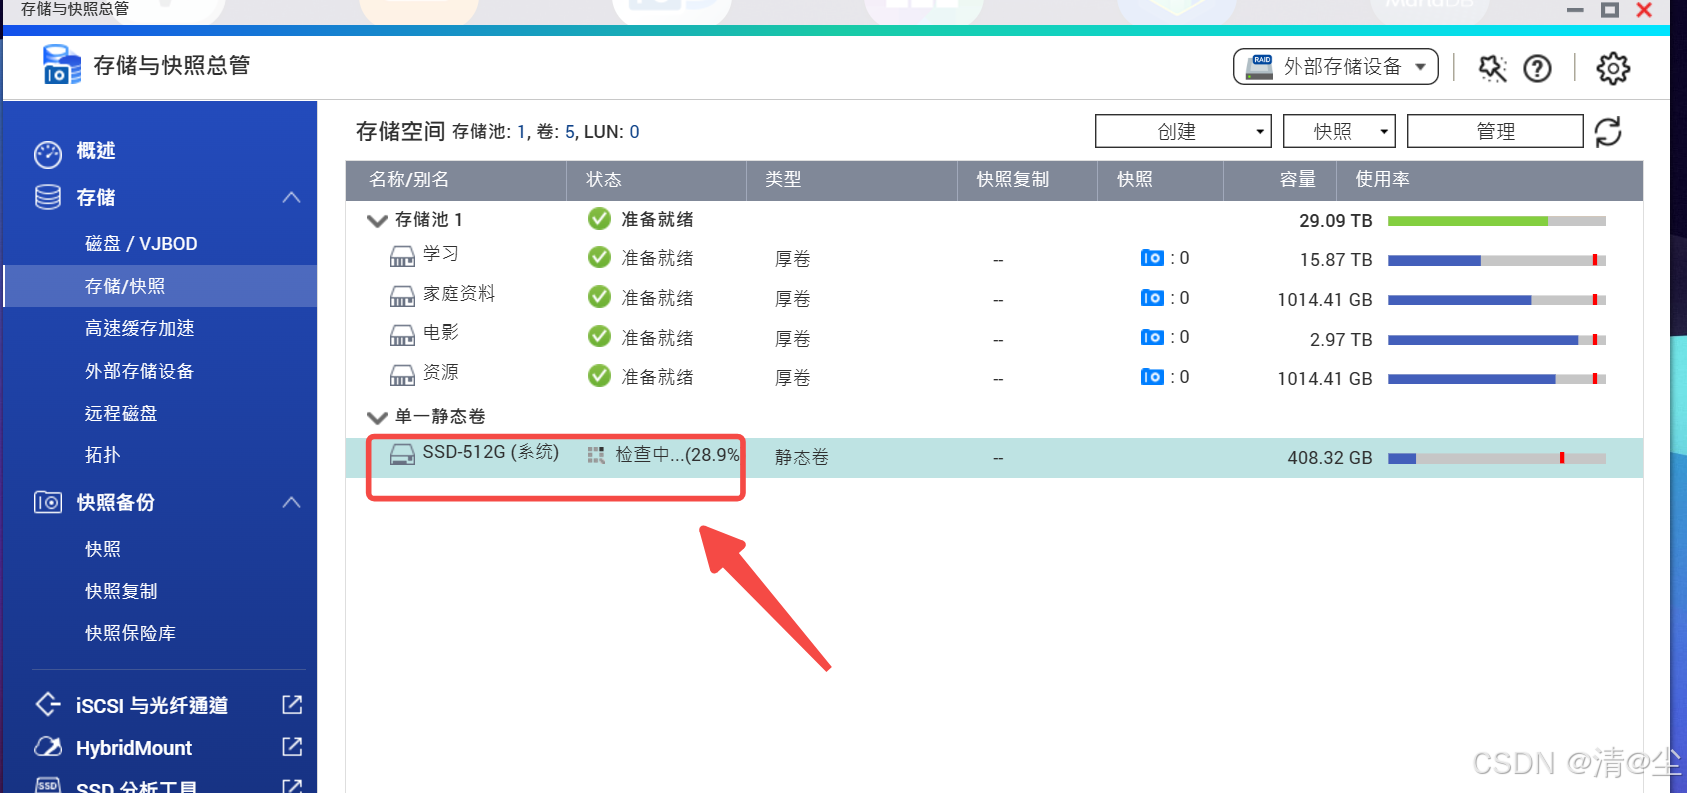Click the 资源 volume drive icon
This screenshot has height=793, width=1687.
(402, 376)
